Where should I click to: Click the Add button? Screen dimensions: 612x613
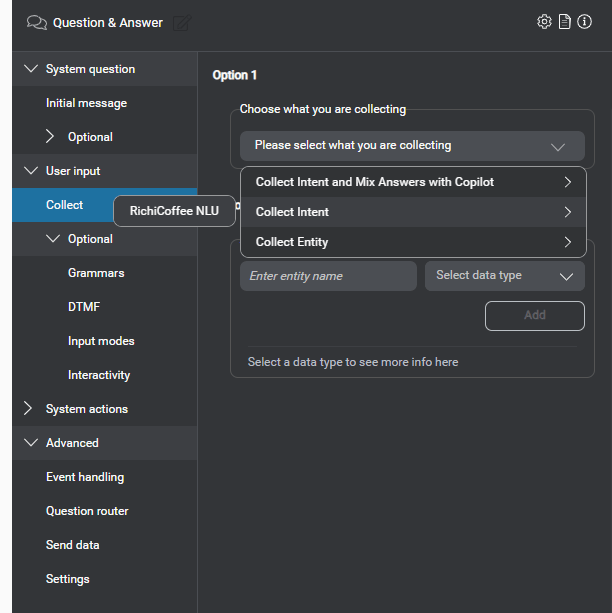[534, 315]
